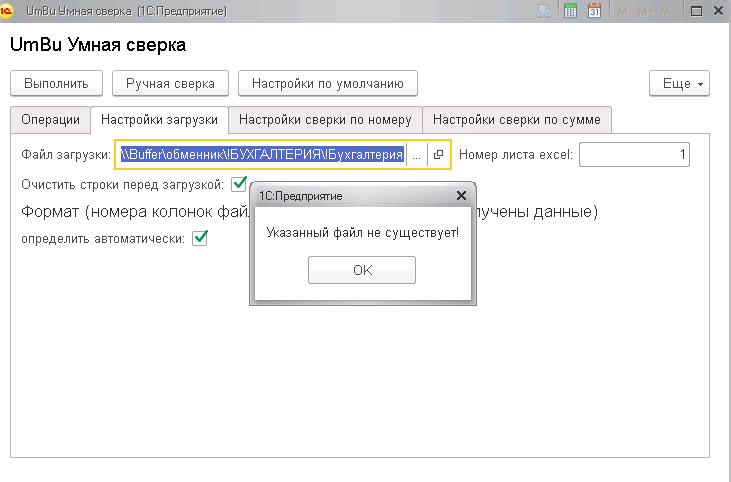Click the 'Номер листа excel:' label

pos(516,154)
